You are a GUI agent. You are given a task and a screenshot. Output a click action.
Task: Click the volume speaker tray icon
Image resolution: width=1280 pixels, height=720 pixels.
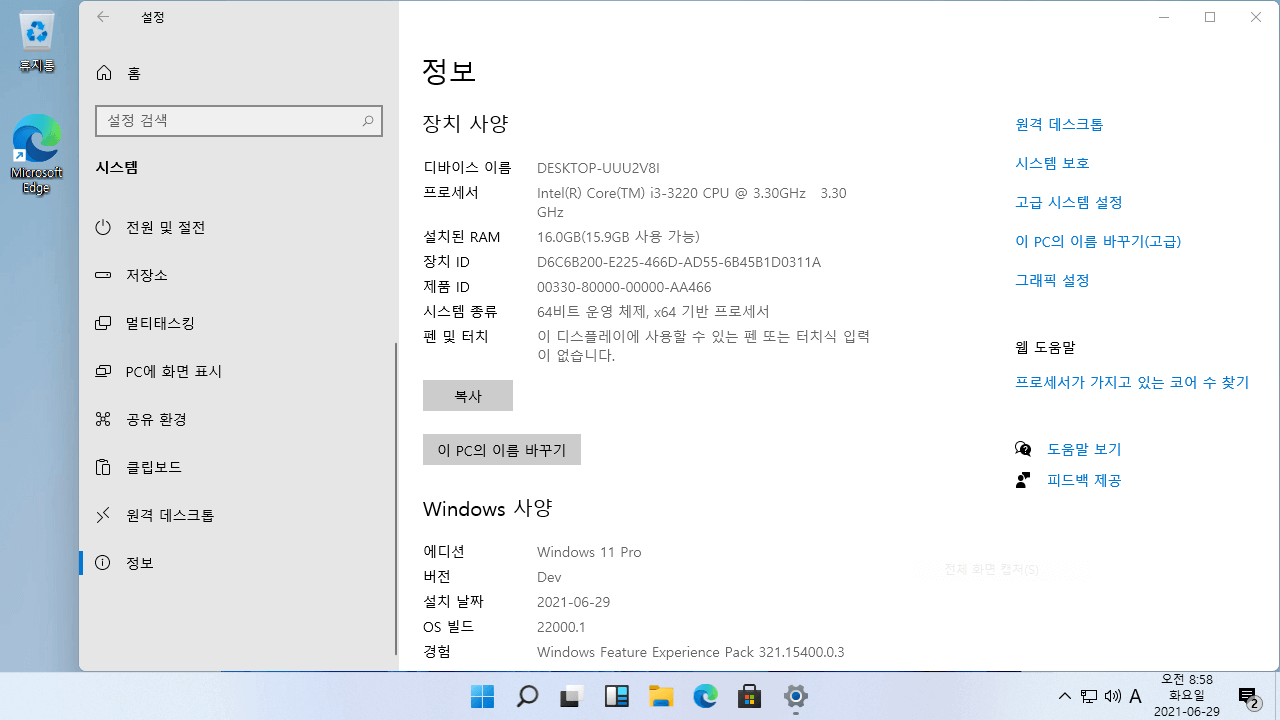tap(1113, 696)
